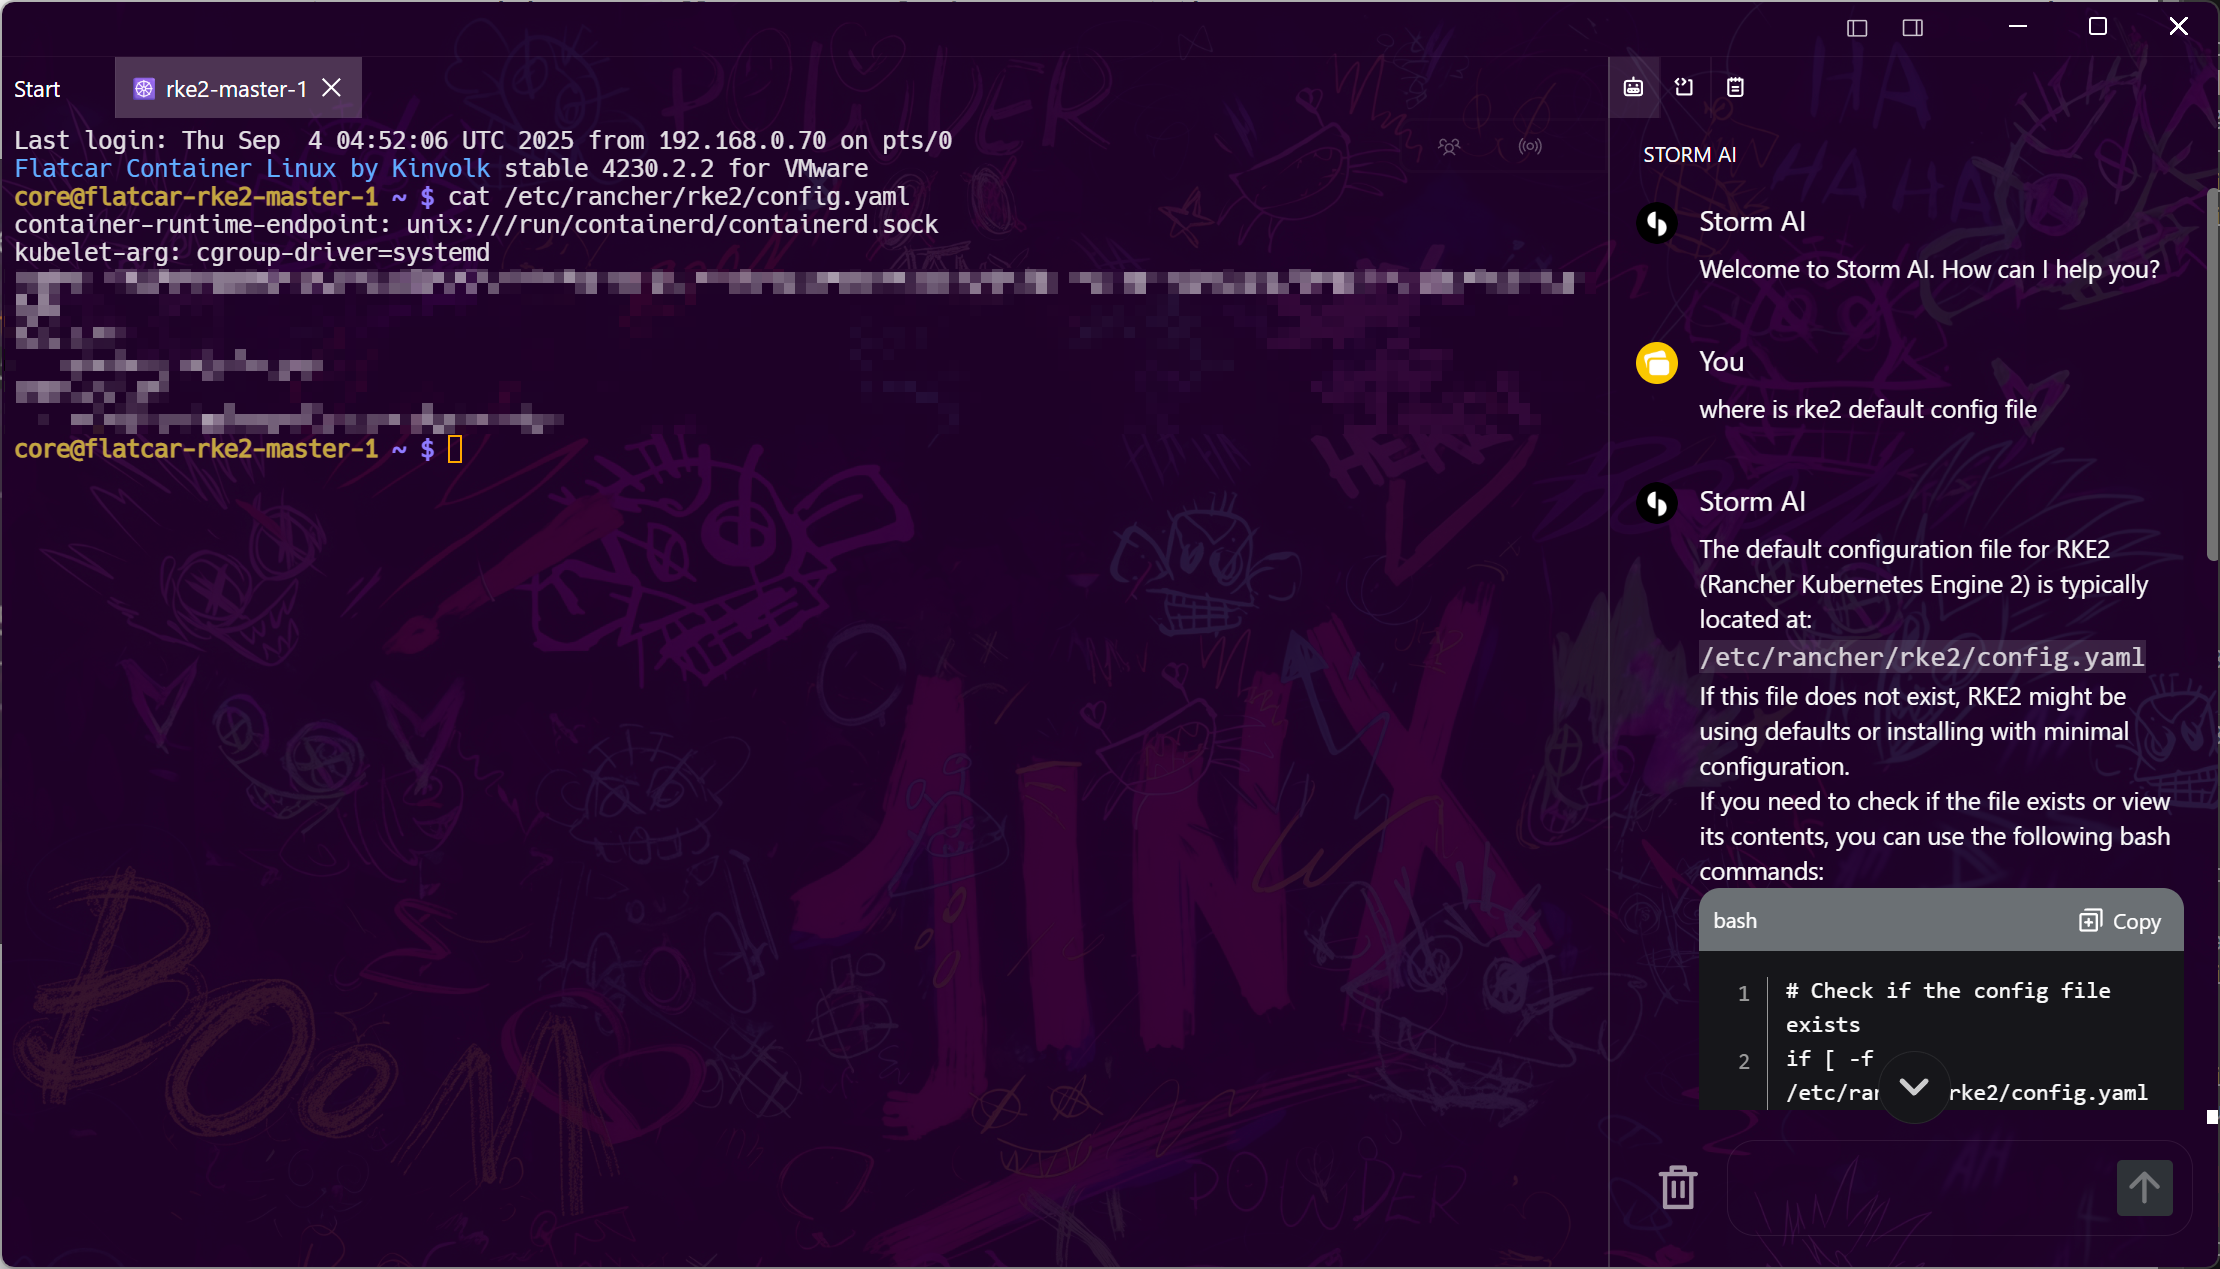Open the notepad panel icon
Screen dimensions: 2220x1269
1735,87
